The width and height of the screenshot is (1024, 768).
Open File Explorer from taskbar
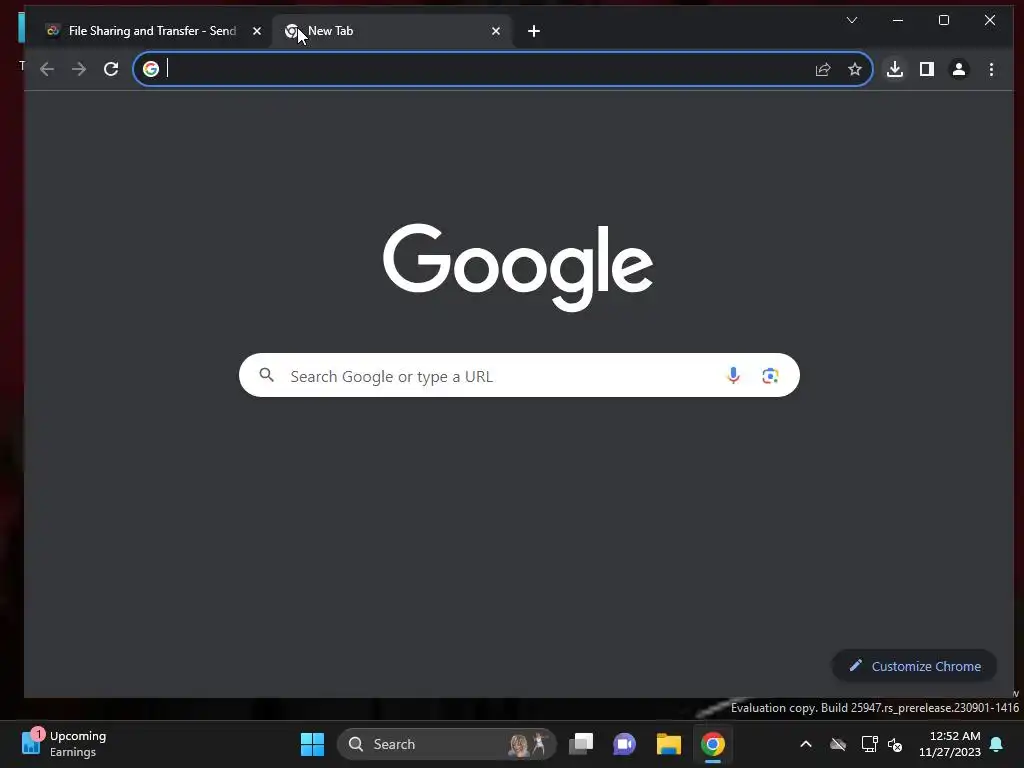(669, 744)
